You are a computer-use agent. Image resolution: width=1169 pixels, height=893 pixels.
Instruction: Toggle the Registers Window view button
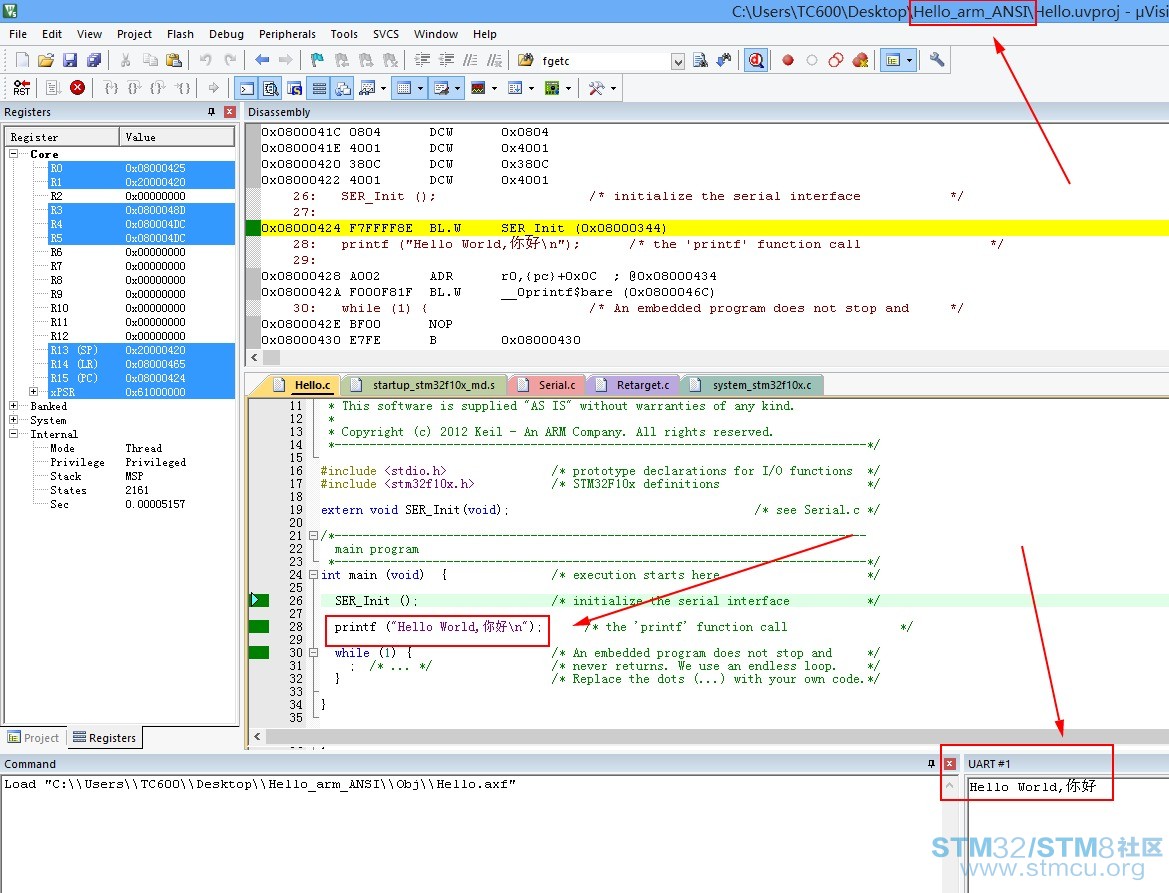(319, 88)
